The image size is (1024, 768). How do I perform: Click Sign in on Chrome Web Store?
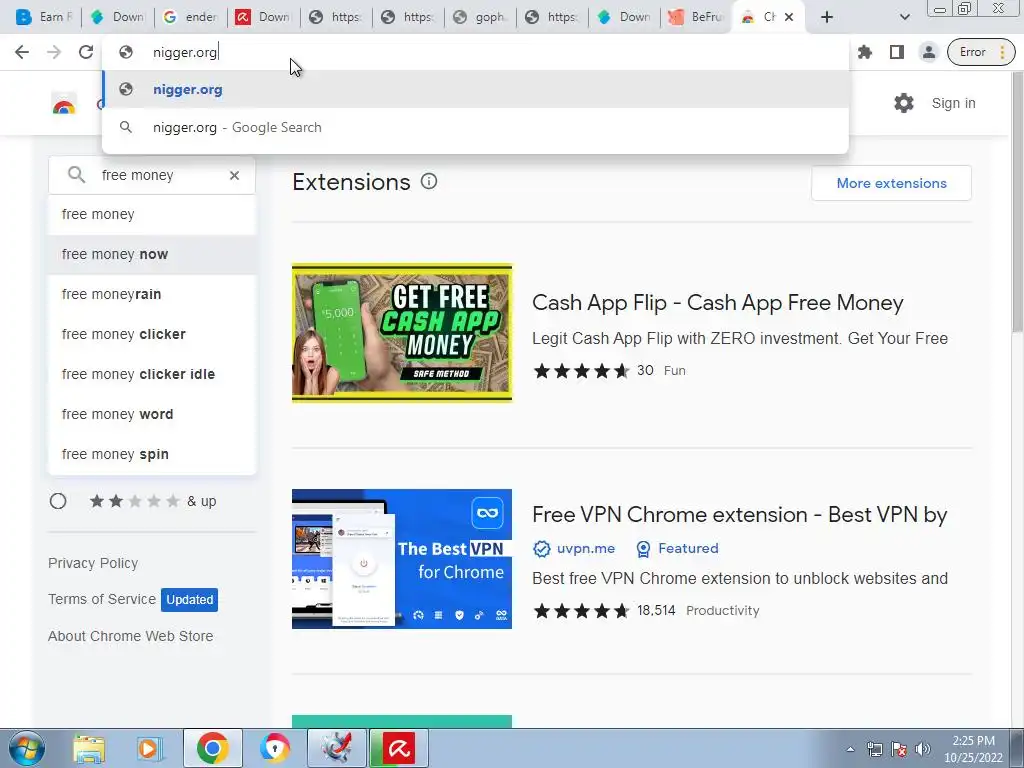pos(953,103)
